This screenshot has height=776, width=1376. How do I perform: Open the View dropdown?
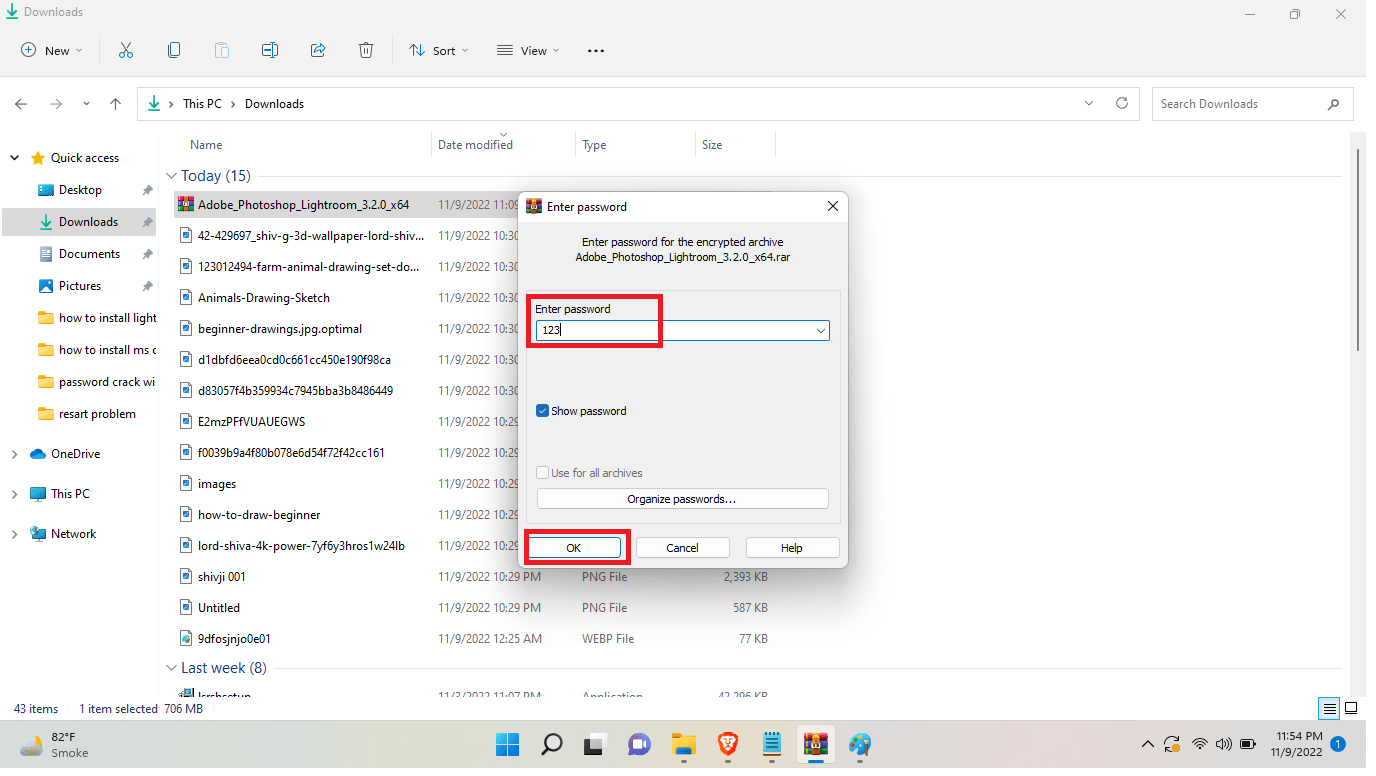529,50
